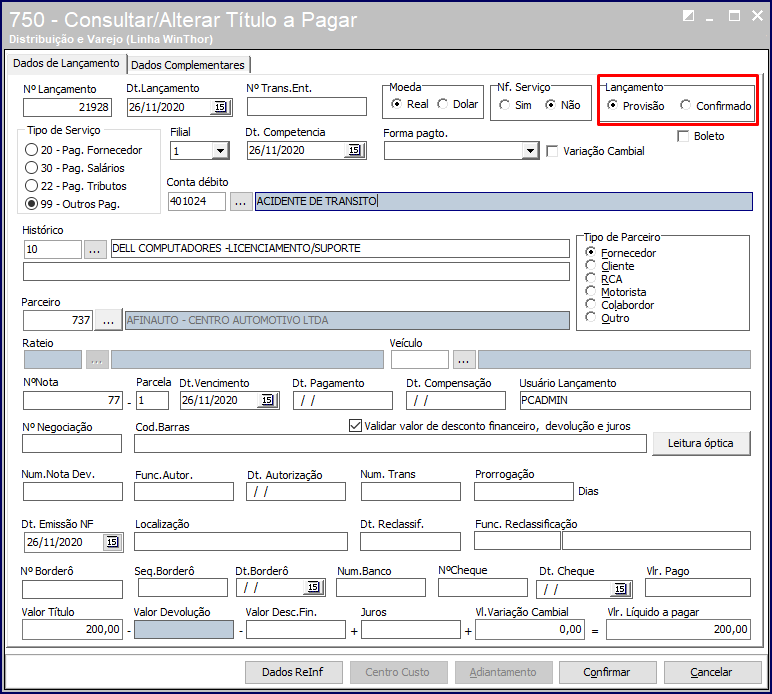Click the Dados ReInf button
The image size is (772, 694).
point(293,672)
